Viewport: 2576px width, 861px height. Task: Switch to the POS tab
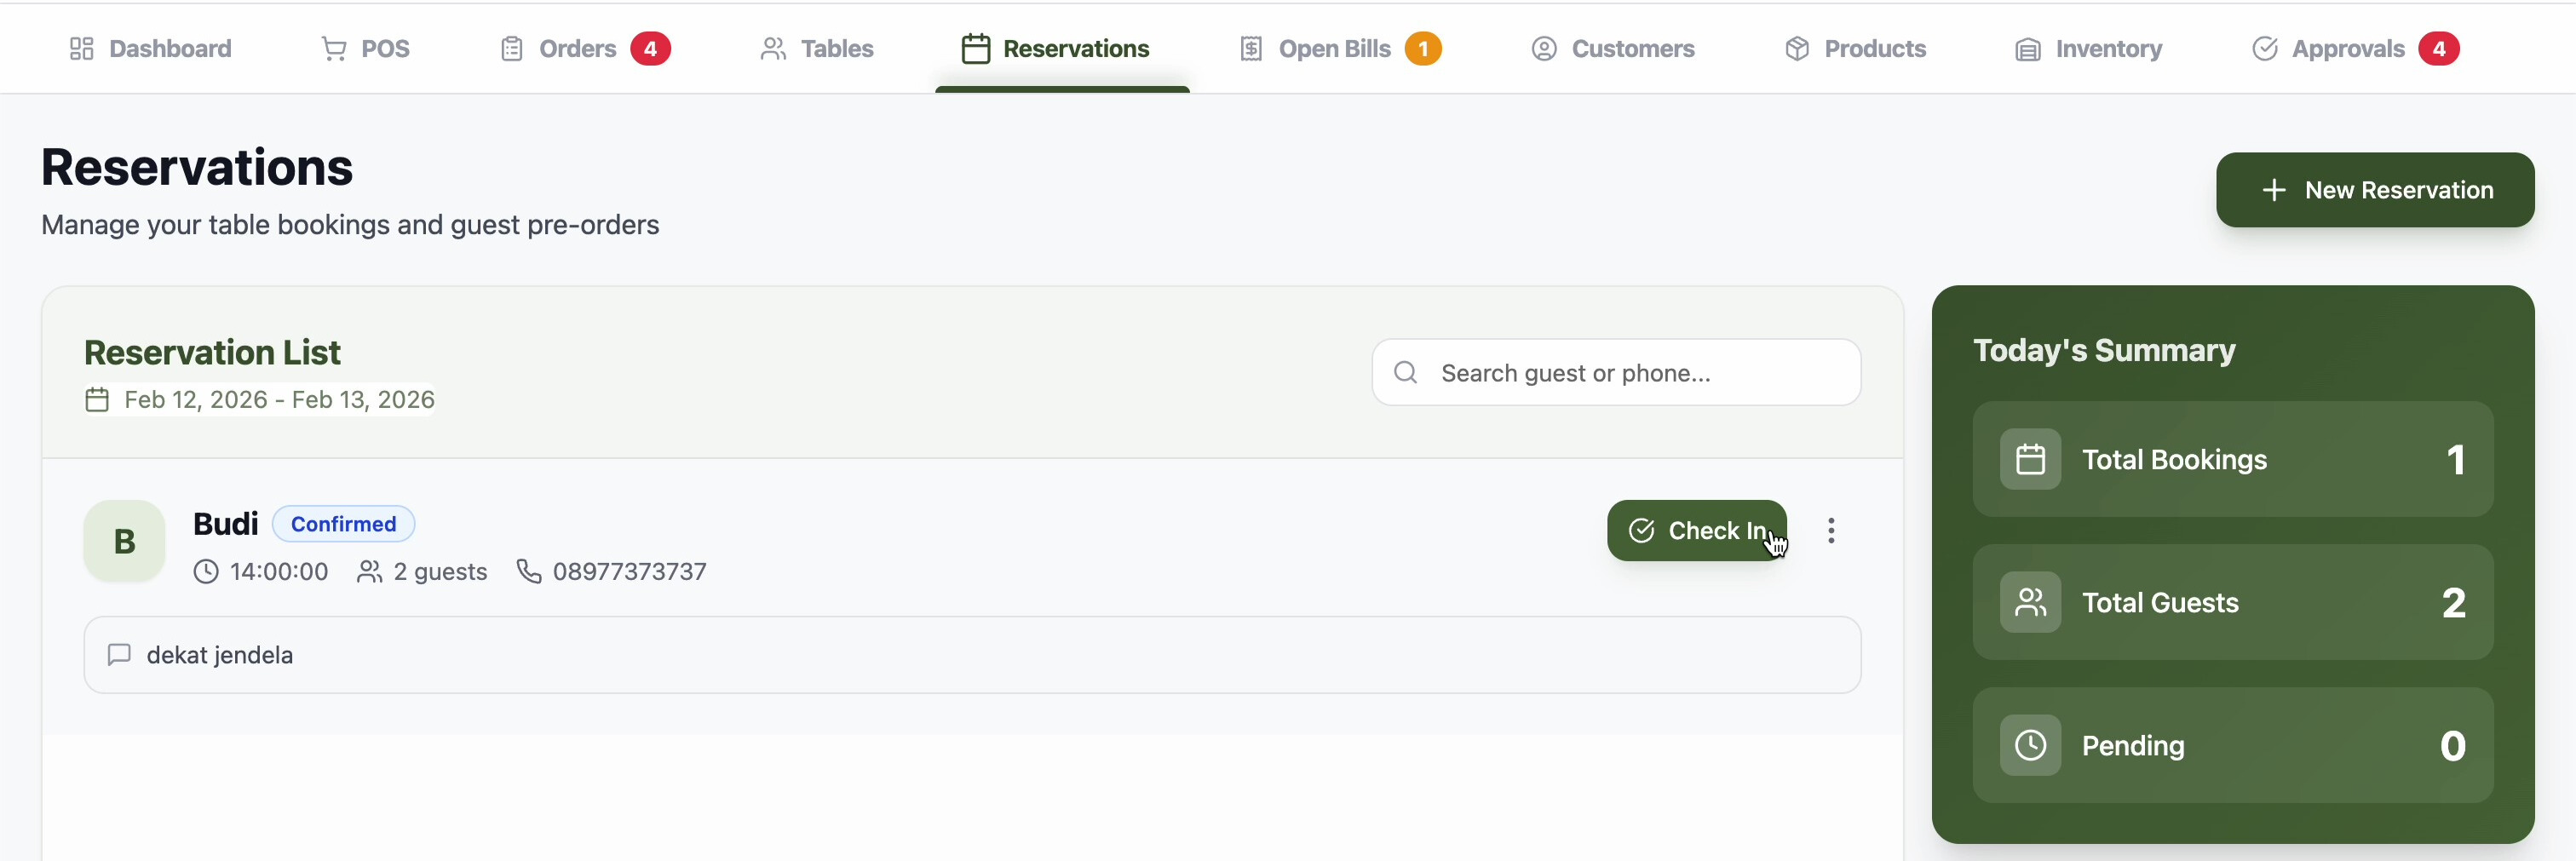coord(365,49)
